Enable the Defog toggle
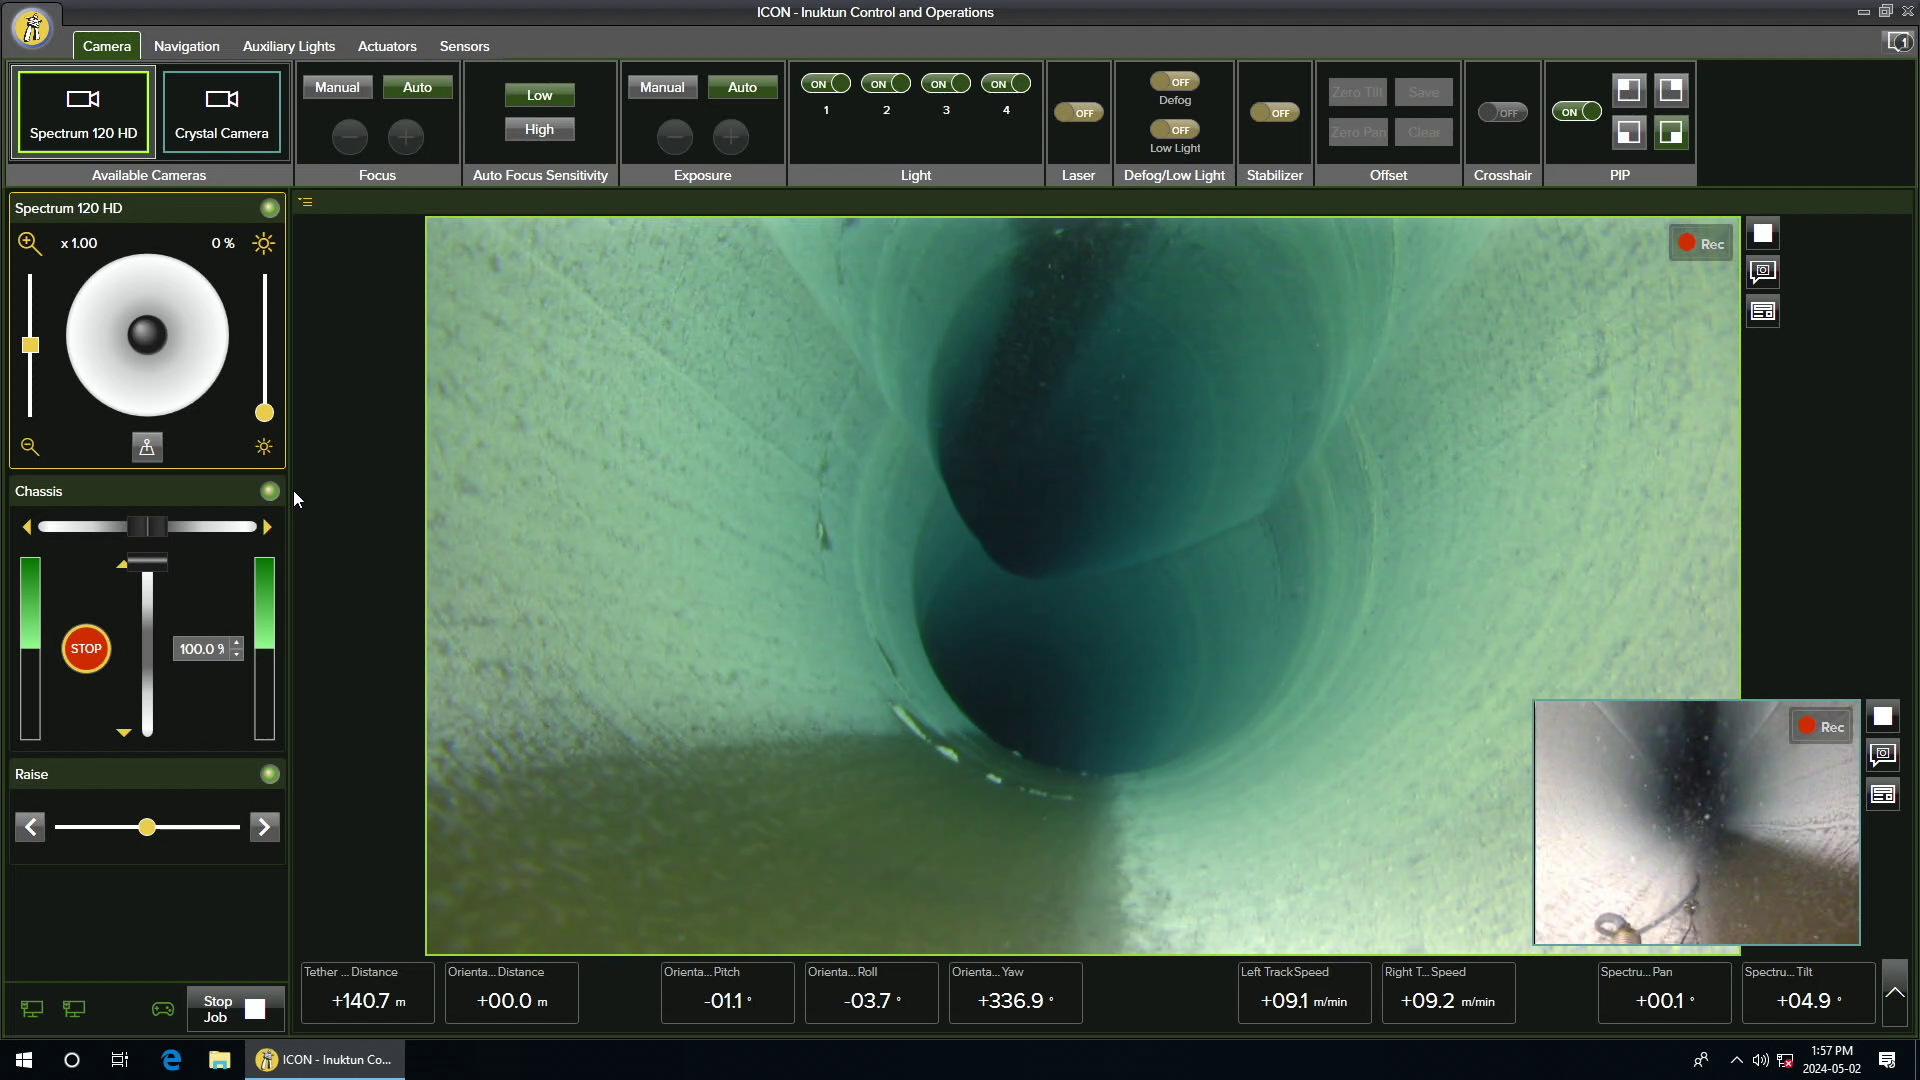 pos(1175,82)
